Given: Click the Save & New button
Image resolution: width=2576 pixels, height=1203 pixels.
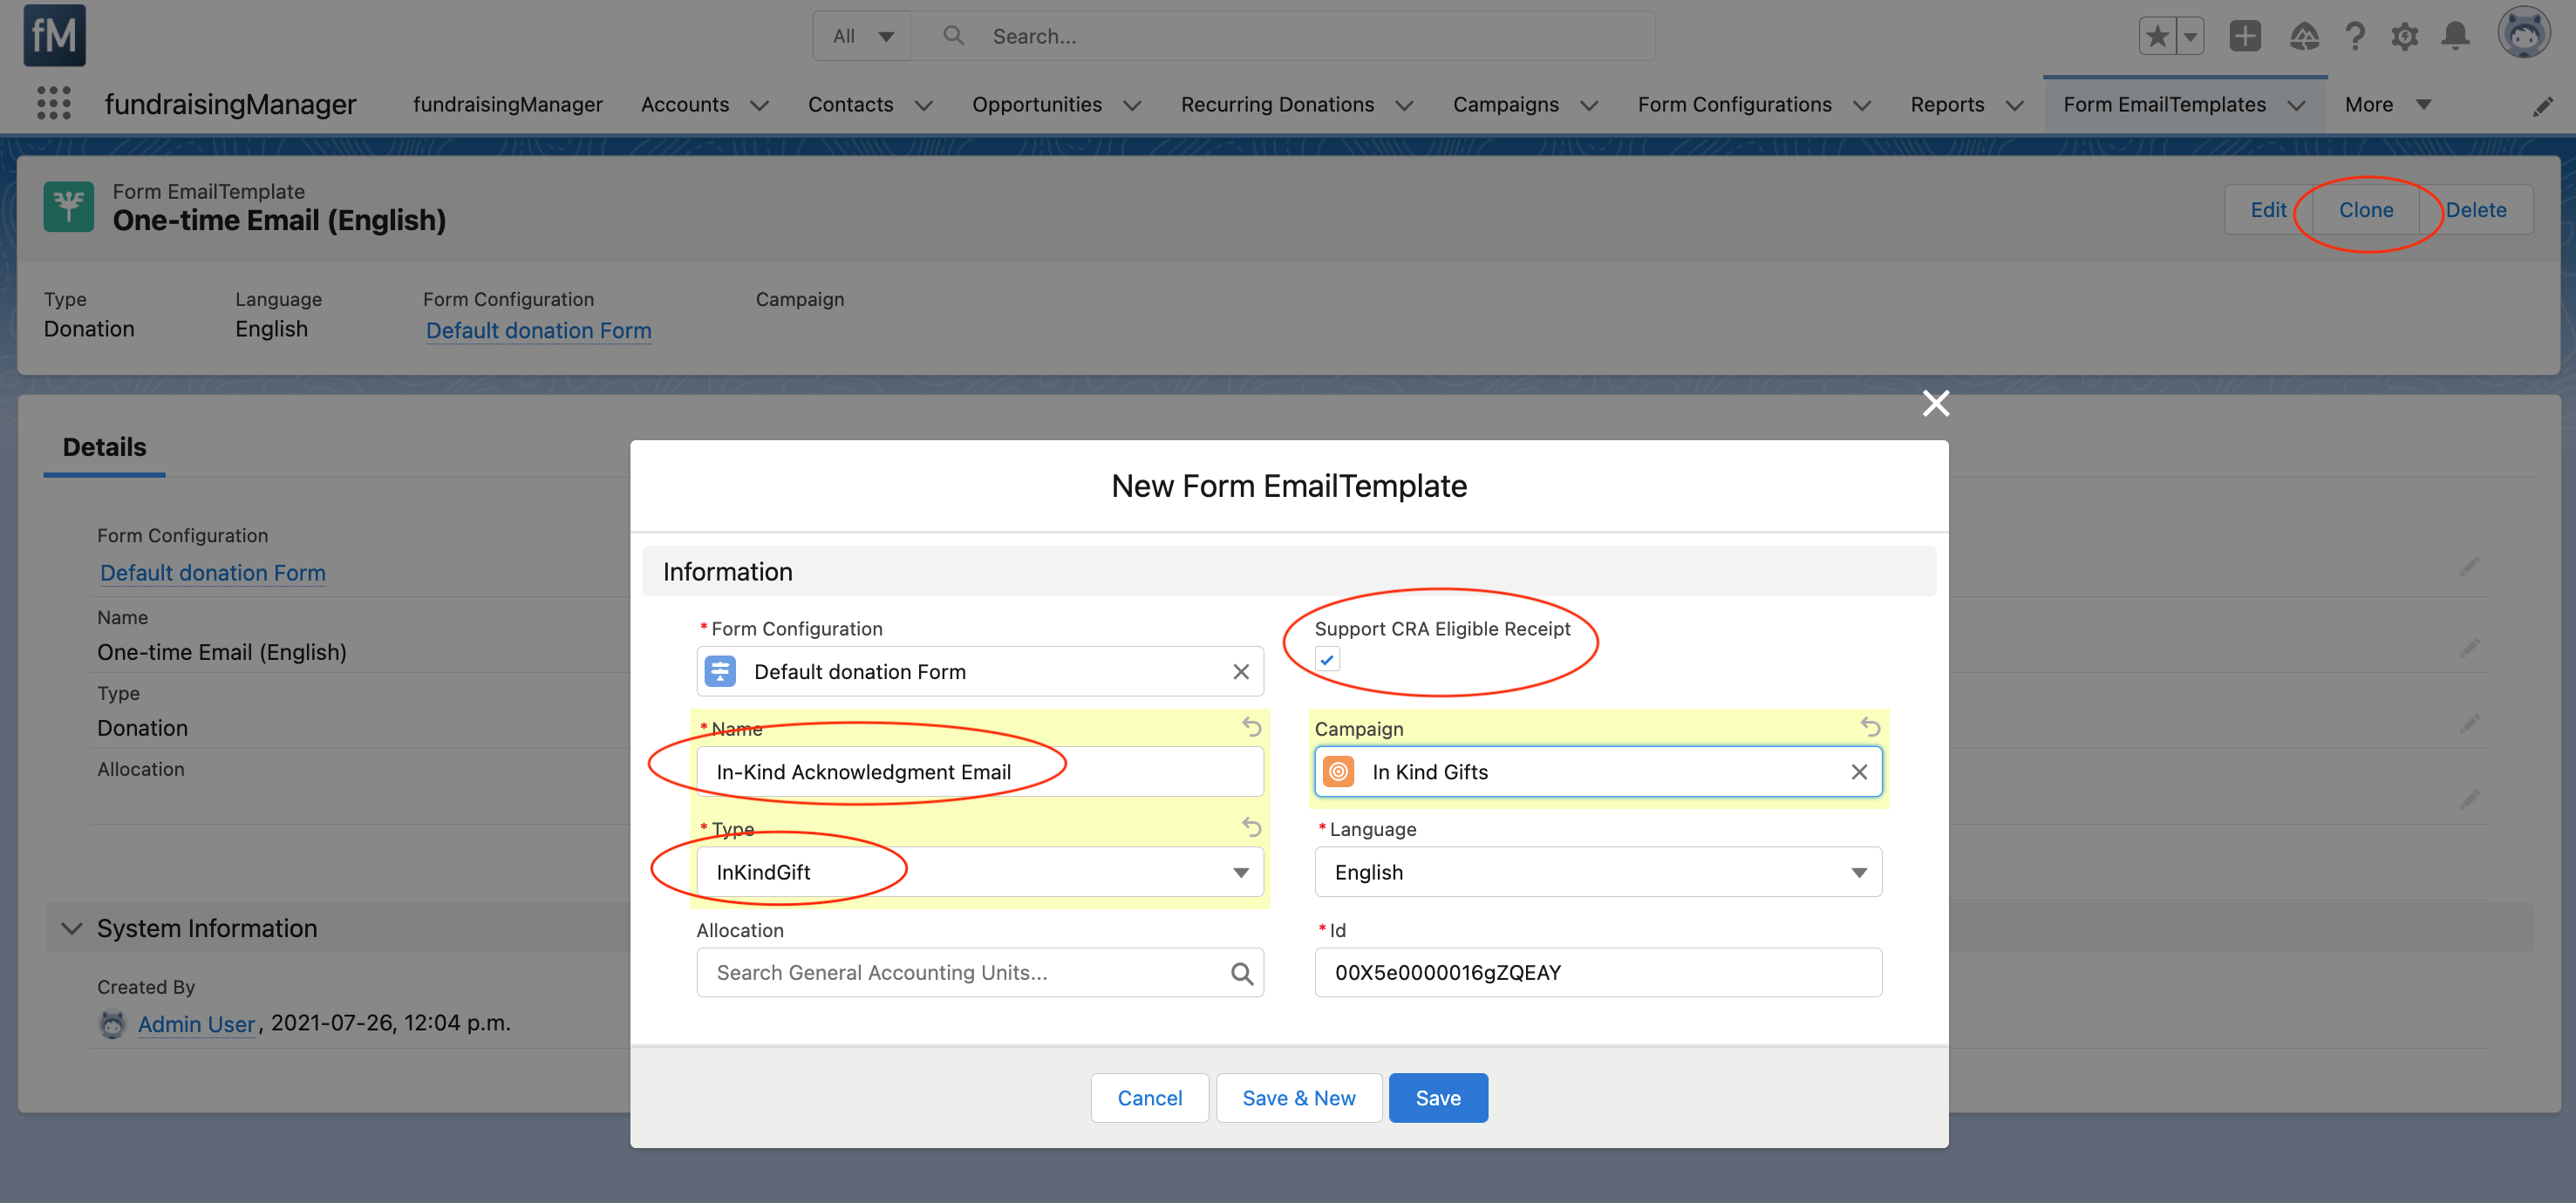Looking at the screenshot, I should tap(1298, 1098).
